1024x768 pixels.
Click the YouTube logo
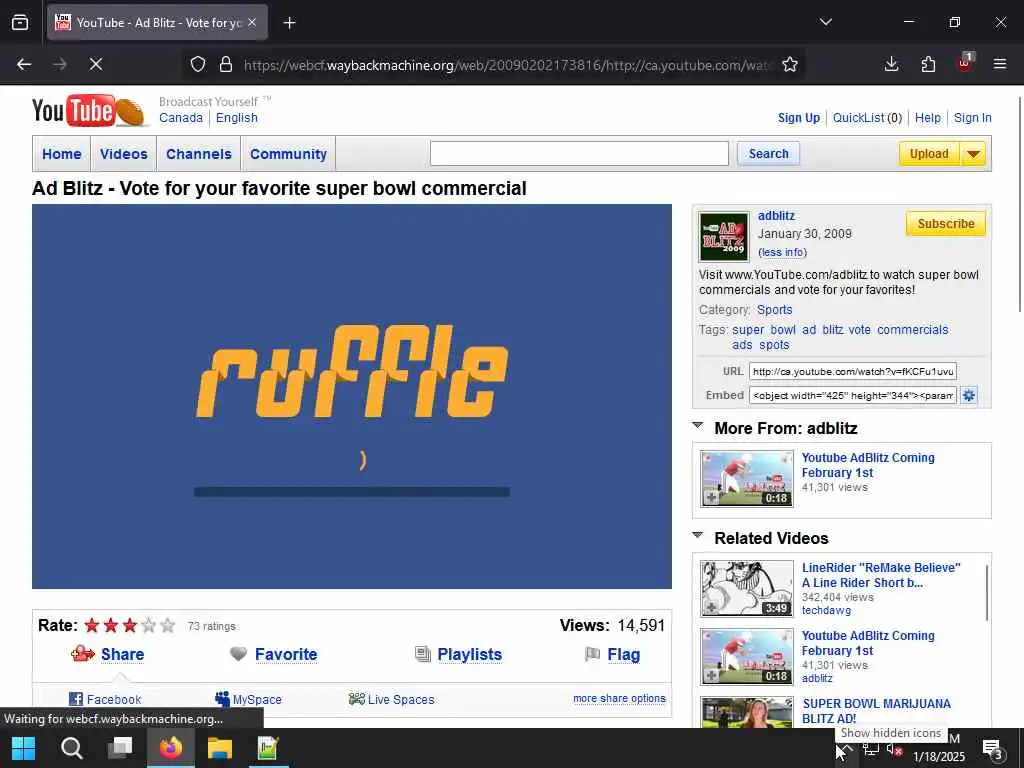89,111
